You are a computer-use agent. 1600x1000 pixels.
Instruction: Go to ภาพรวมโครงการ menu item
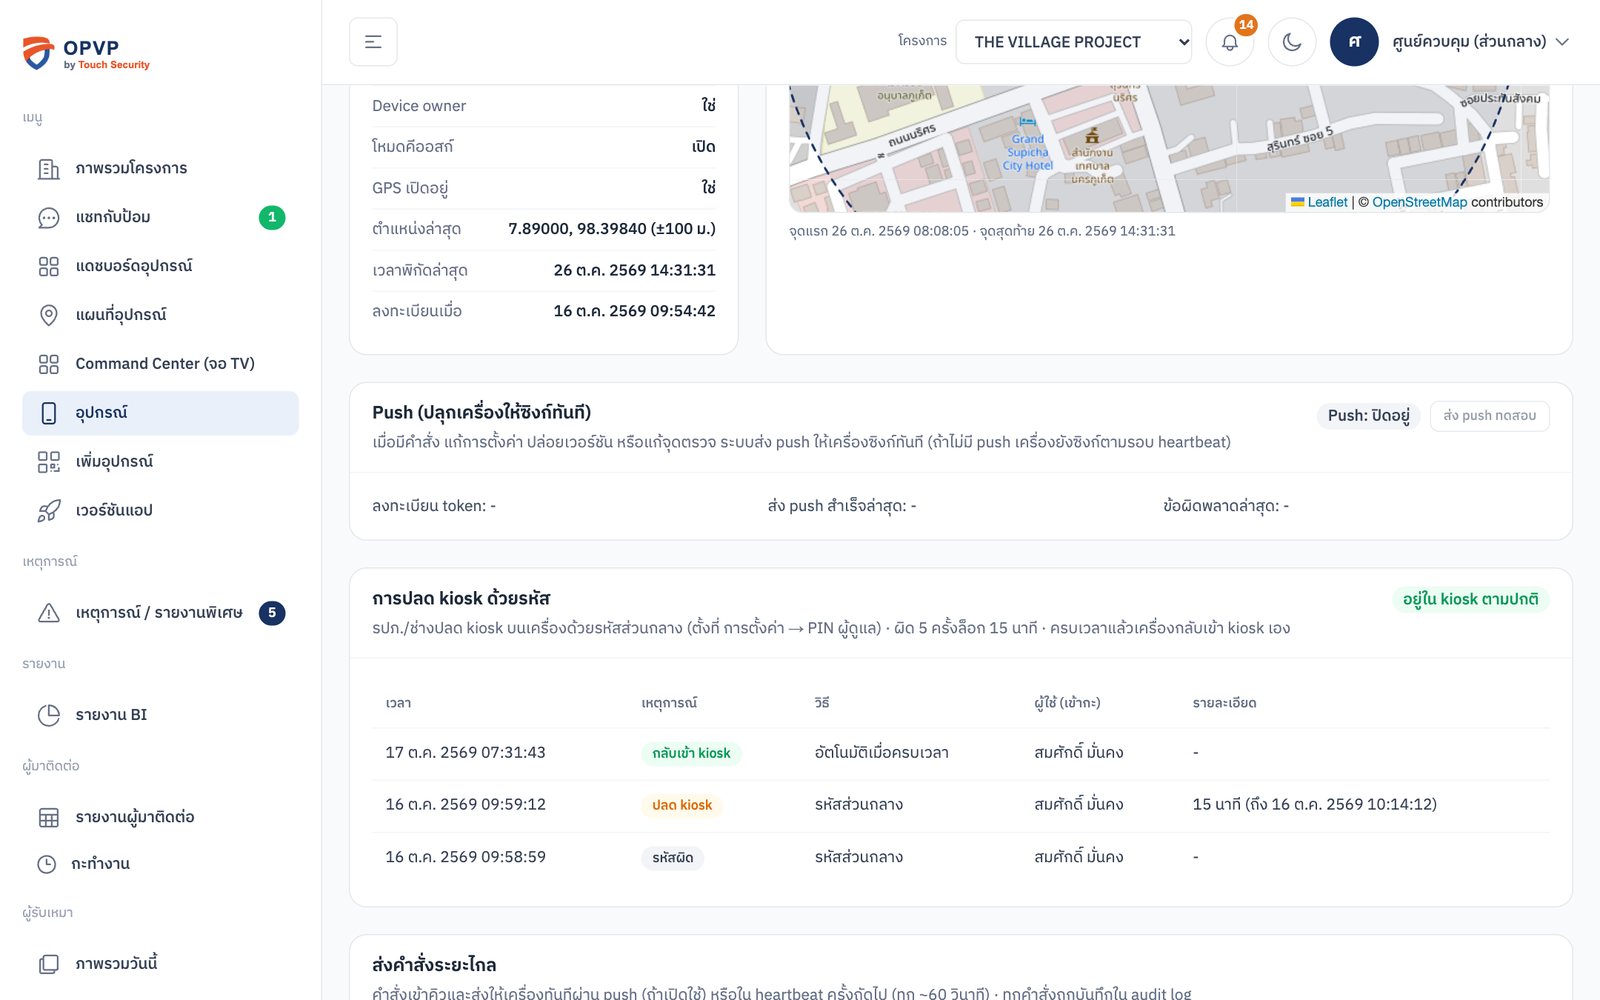pyautogui.click(x=160, y=169)
